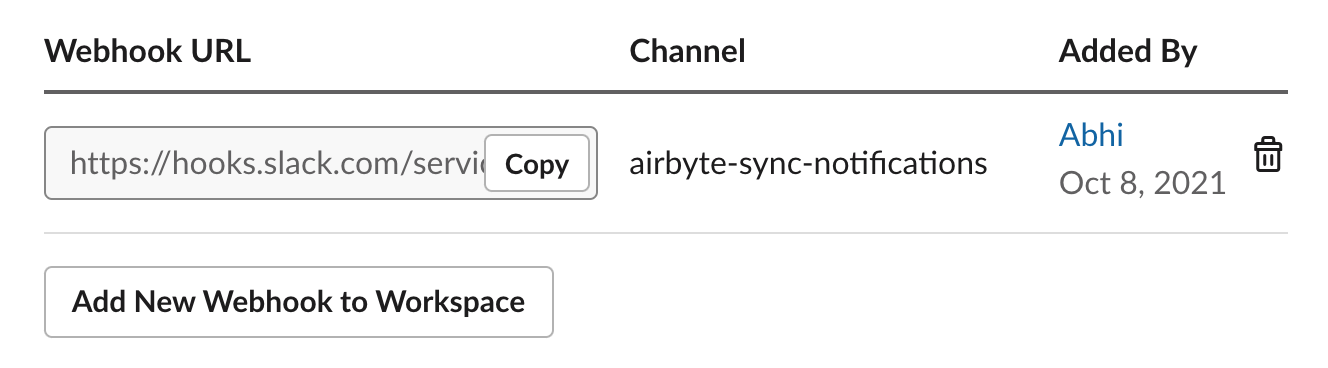Select the airbyte-sync-notifications channel name
The image size is (1328, 368).
(809, 164)
